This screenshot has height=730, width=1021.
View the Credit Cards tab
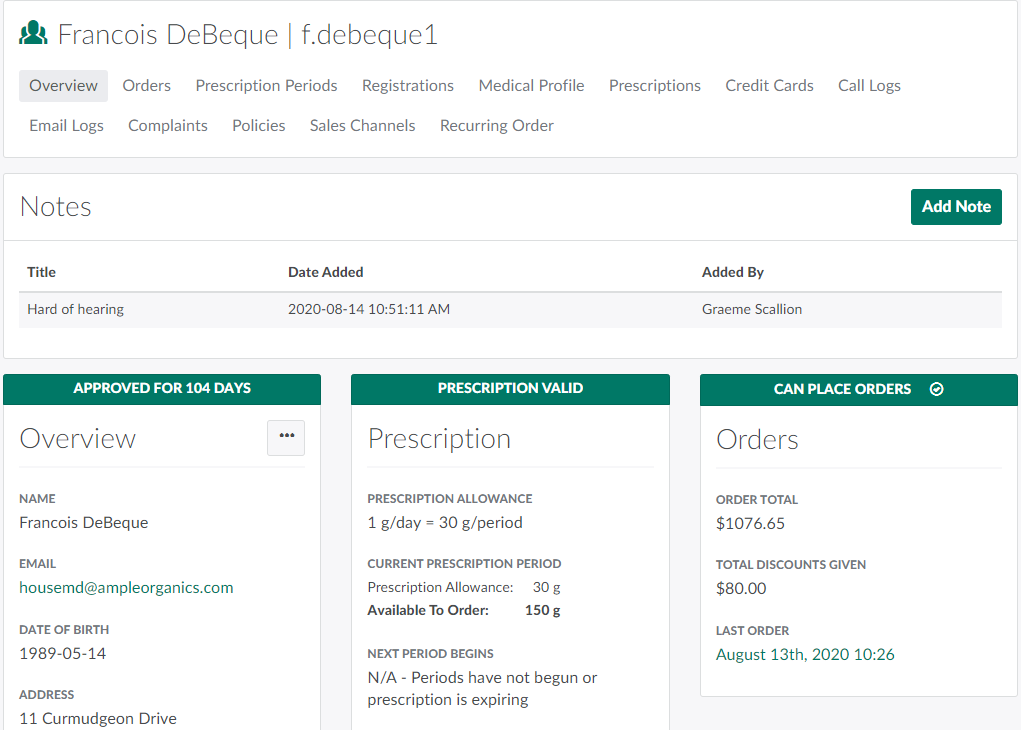pos(769,86)
